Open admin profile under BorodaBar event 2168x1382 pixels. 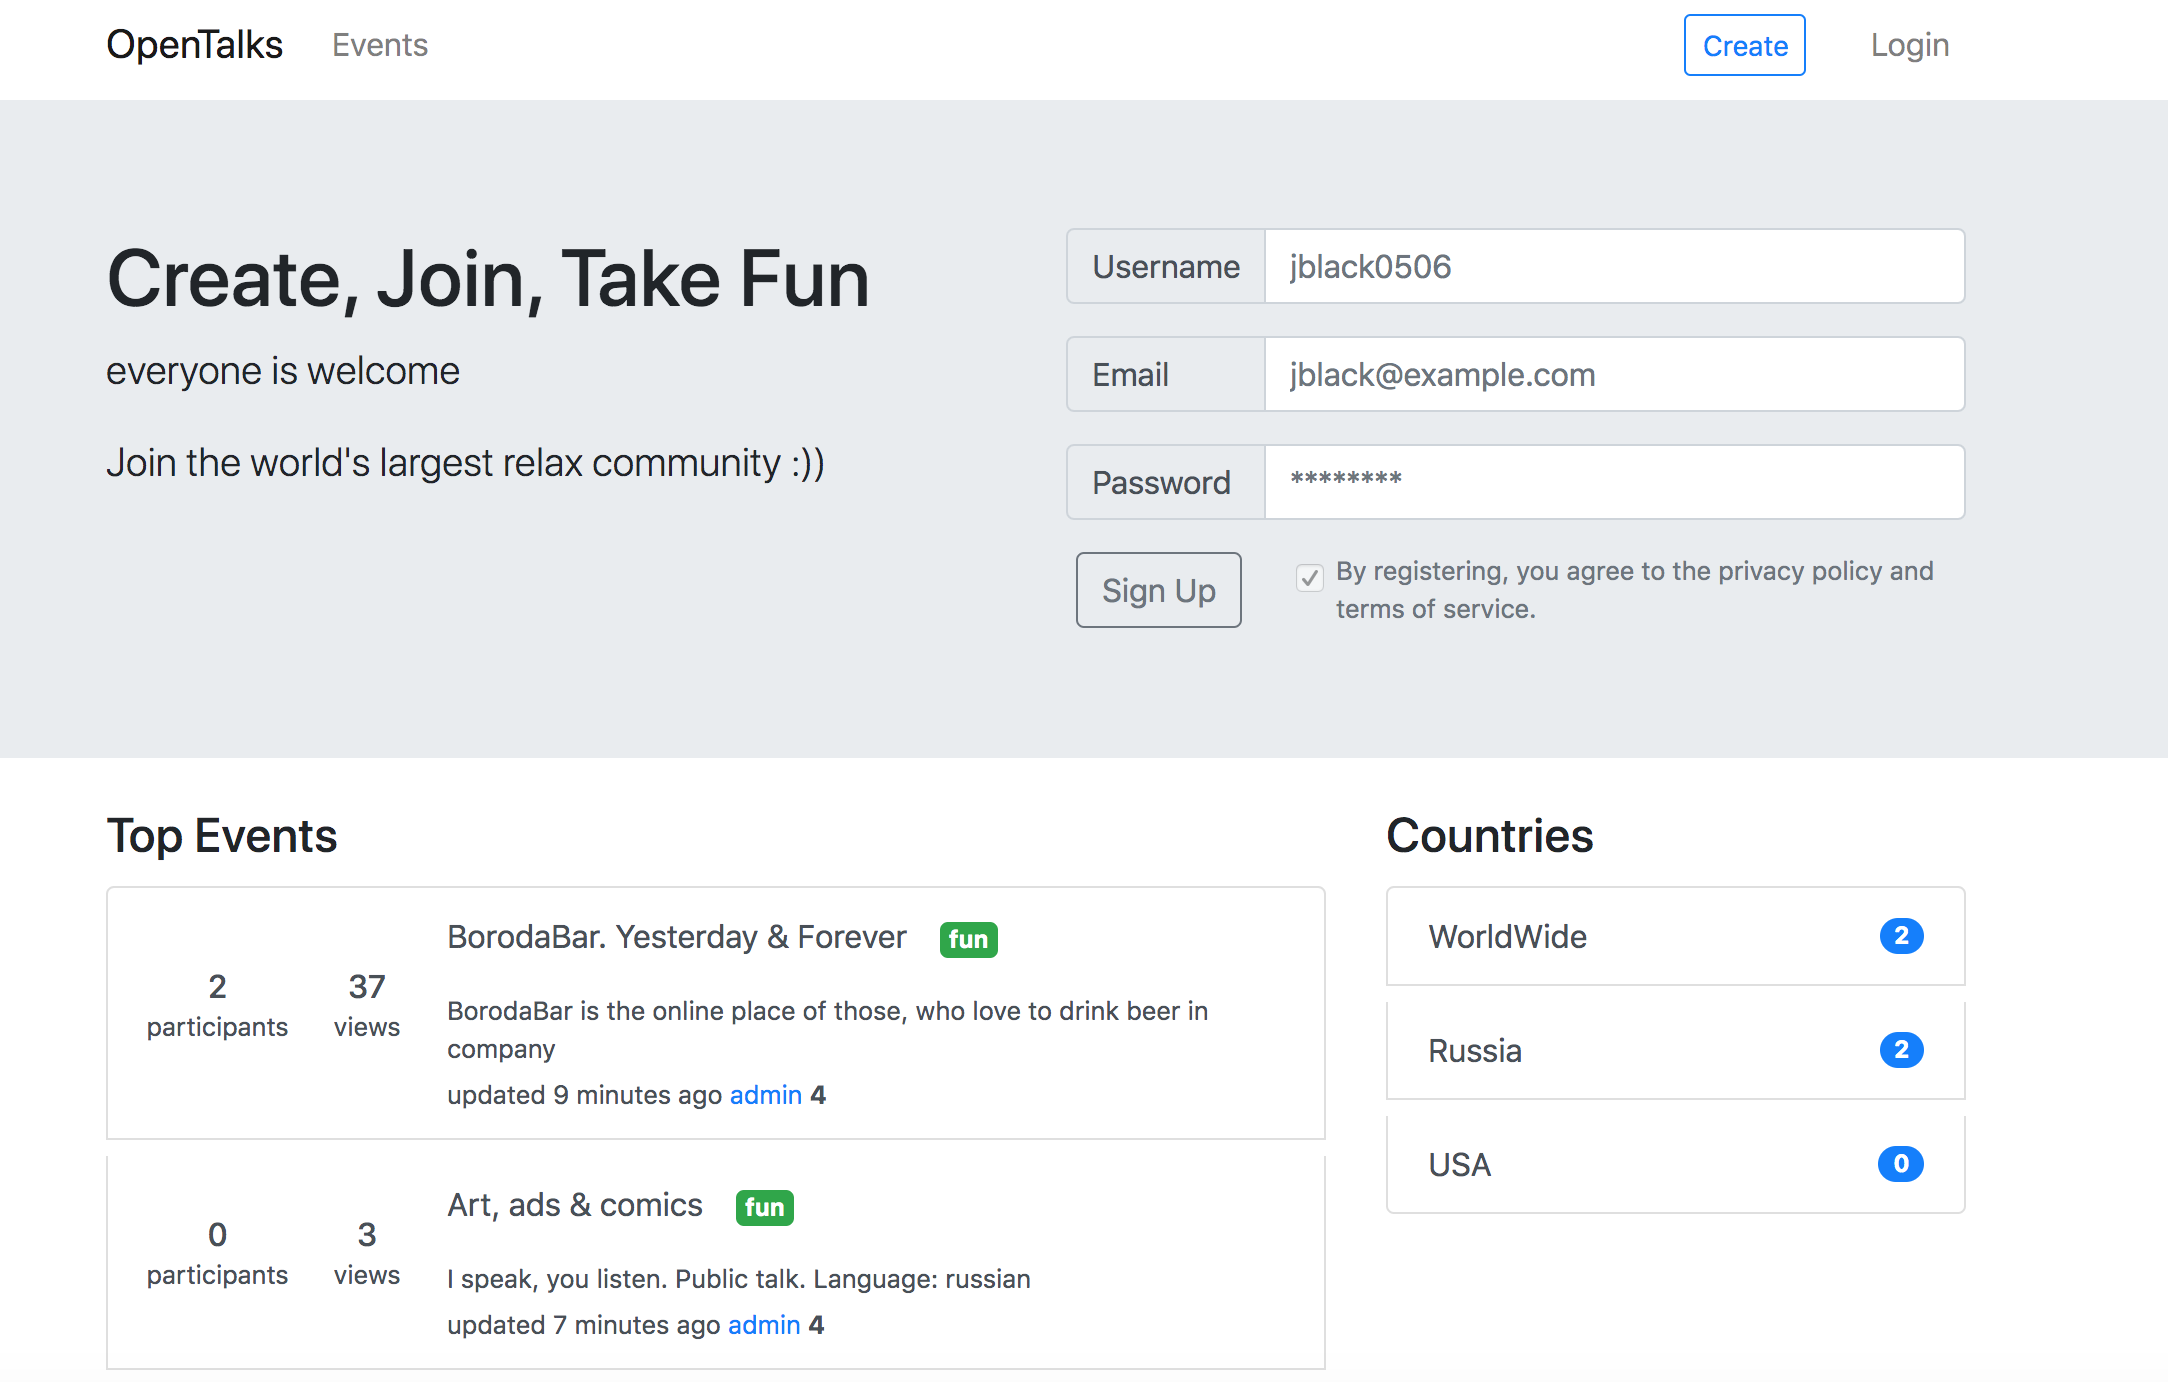click(765, 1095)
